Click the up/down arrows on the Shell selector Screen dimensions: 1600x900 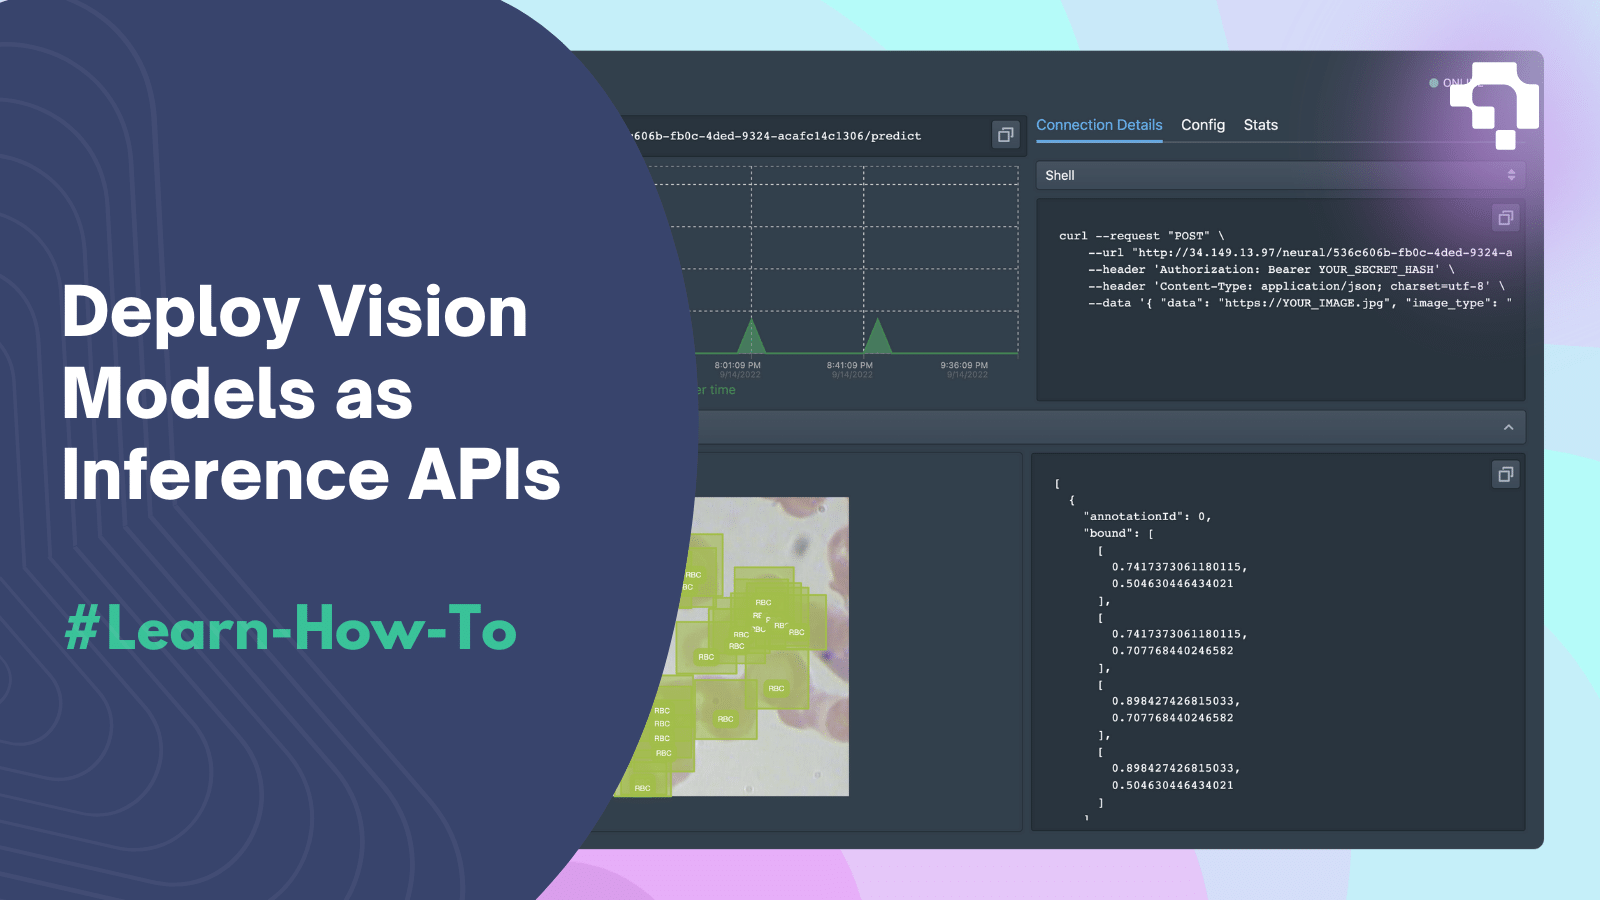(1512, 175)
